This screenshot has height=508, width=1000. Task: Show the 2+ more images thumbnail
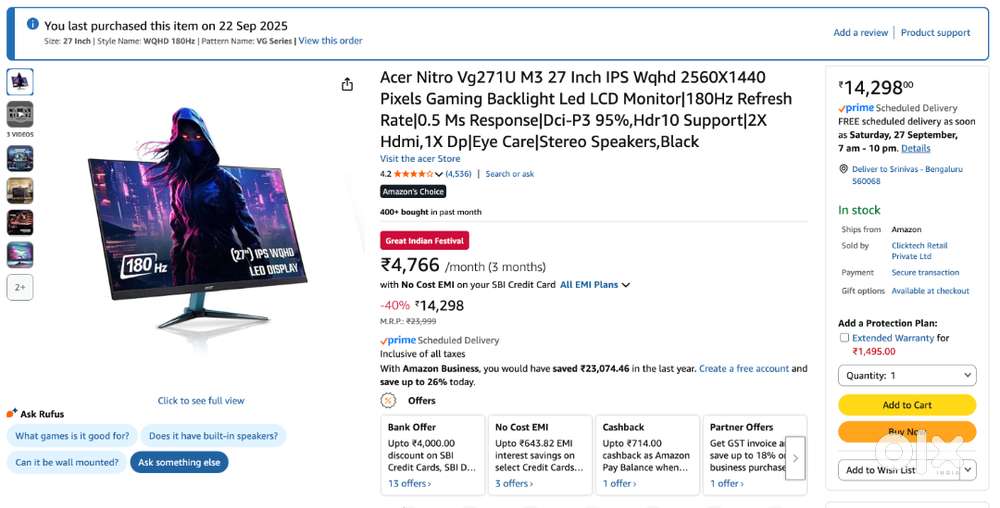(20, 287)
